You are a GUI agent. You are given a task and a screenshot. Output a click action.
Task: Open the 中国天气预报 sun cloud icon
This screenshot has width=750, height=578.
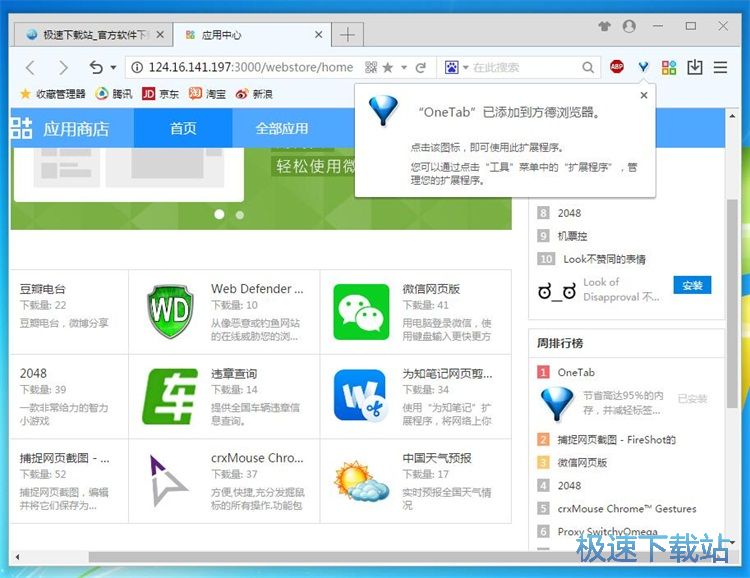tap(362, 481)
